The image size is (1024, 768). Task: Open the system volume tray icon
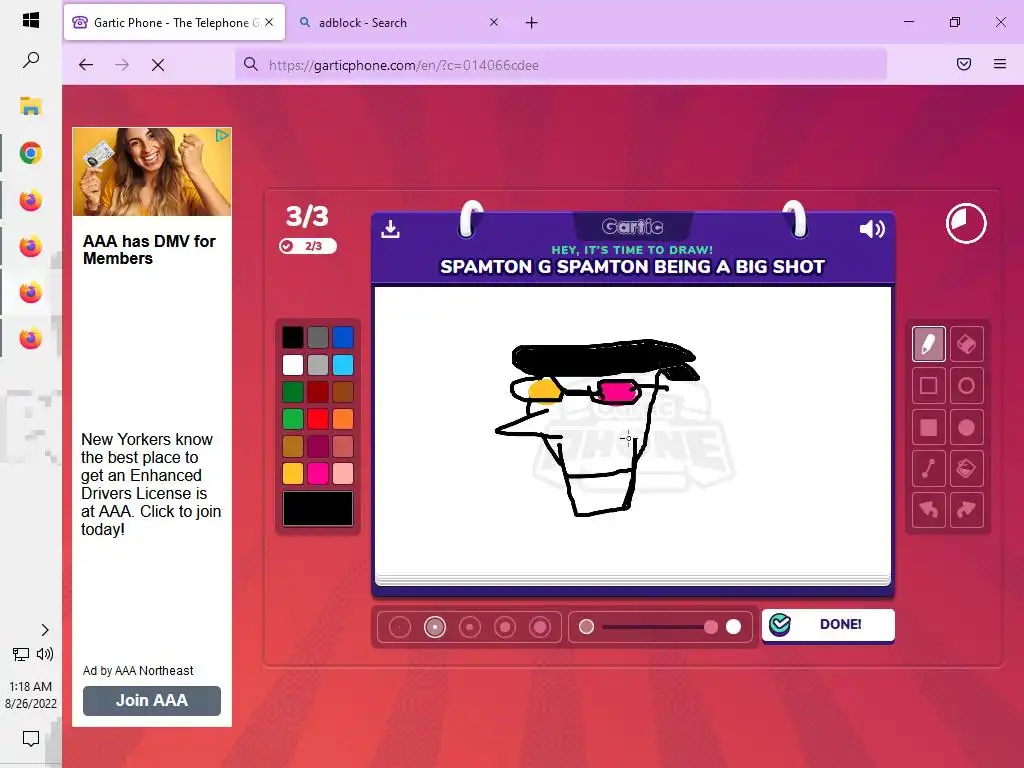point(45,654)
